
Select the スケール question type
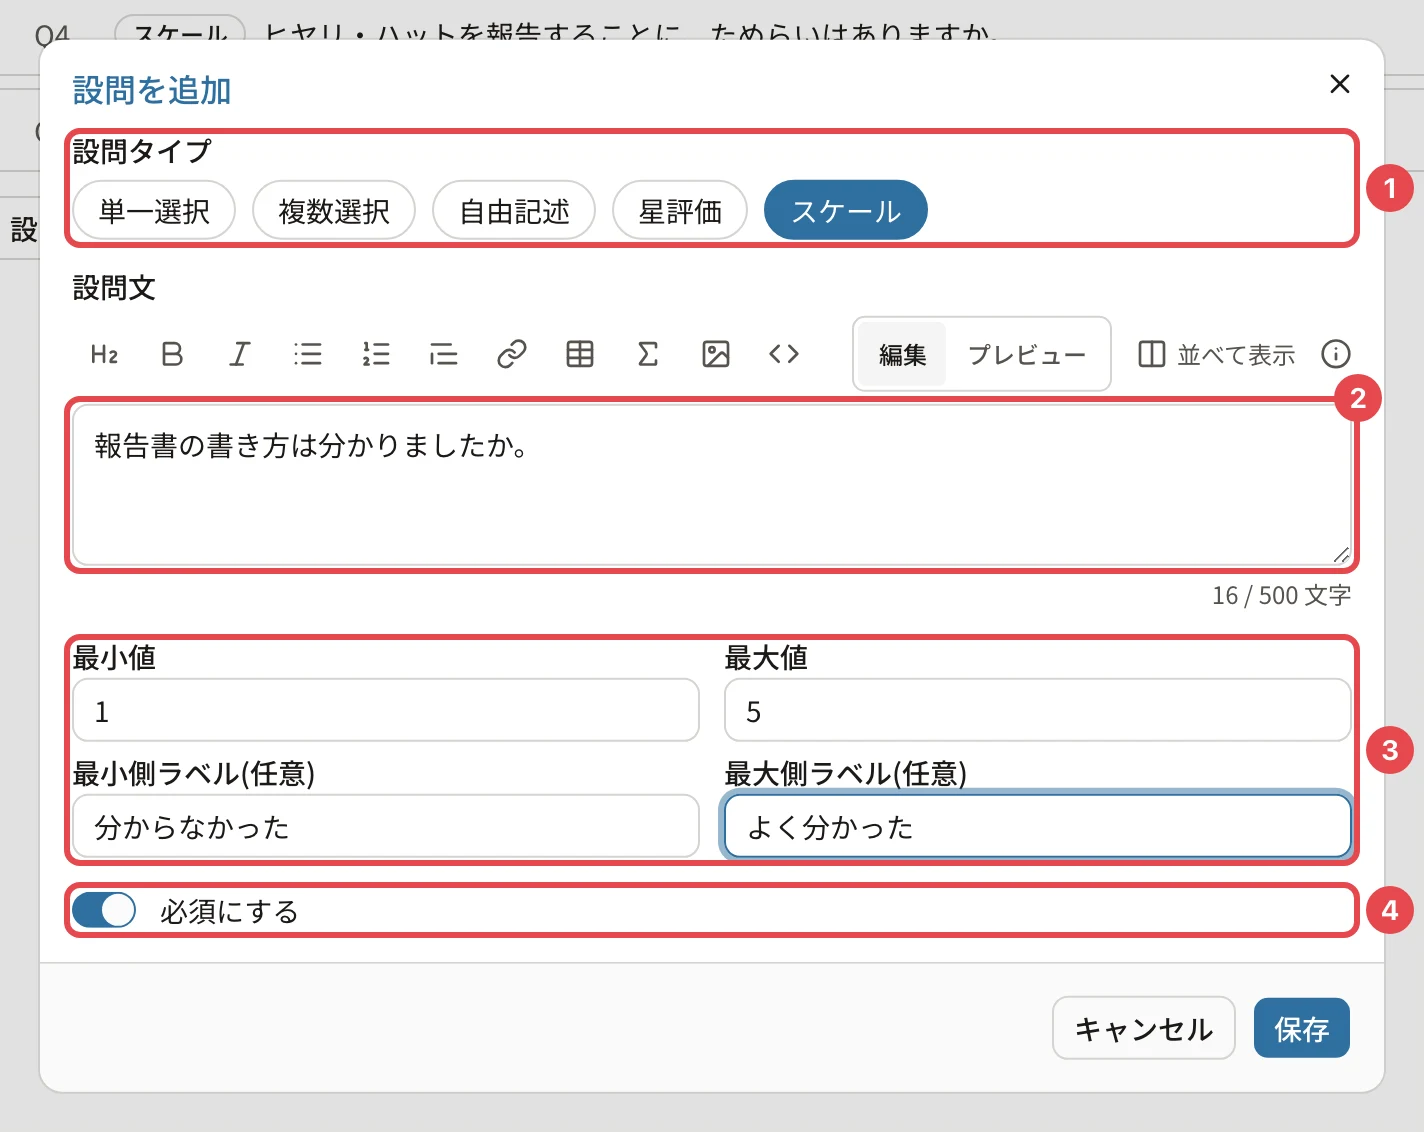pos(846,211)
